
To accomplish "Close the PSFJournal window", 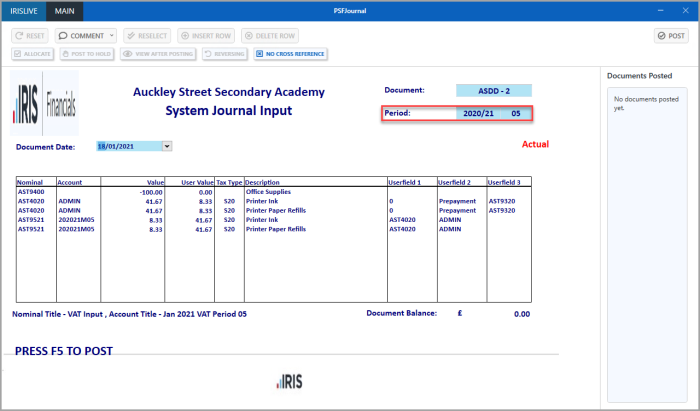I will pyautogui.click(x=686, y=11).
